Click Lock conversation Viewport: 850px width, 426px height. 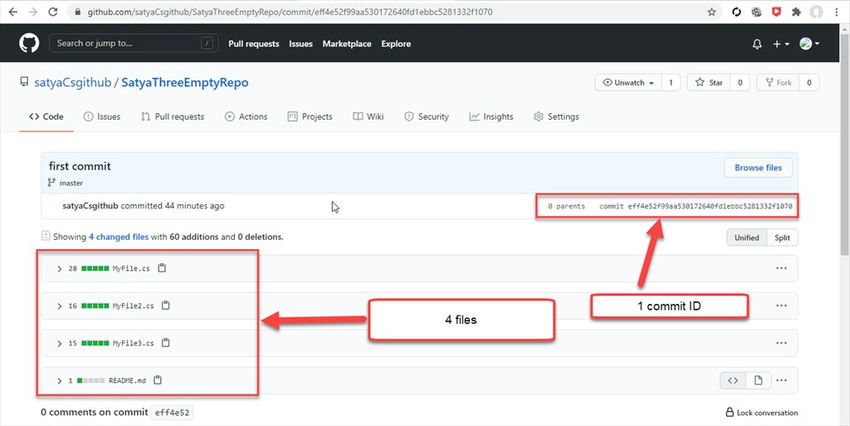762,412
